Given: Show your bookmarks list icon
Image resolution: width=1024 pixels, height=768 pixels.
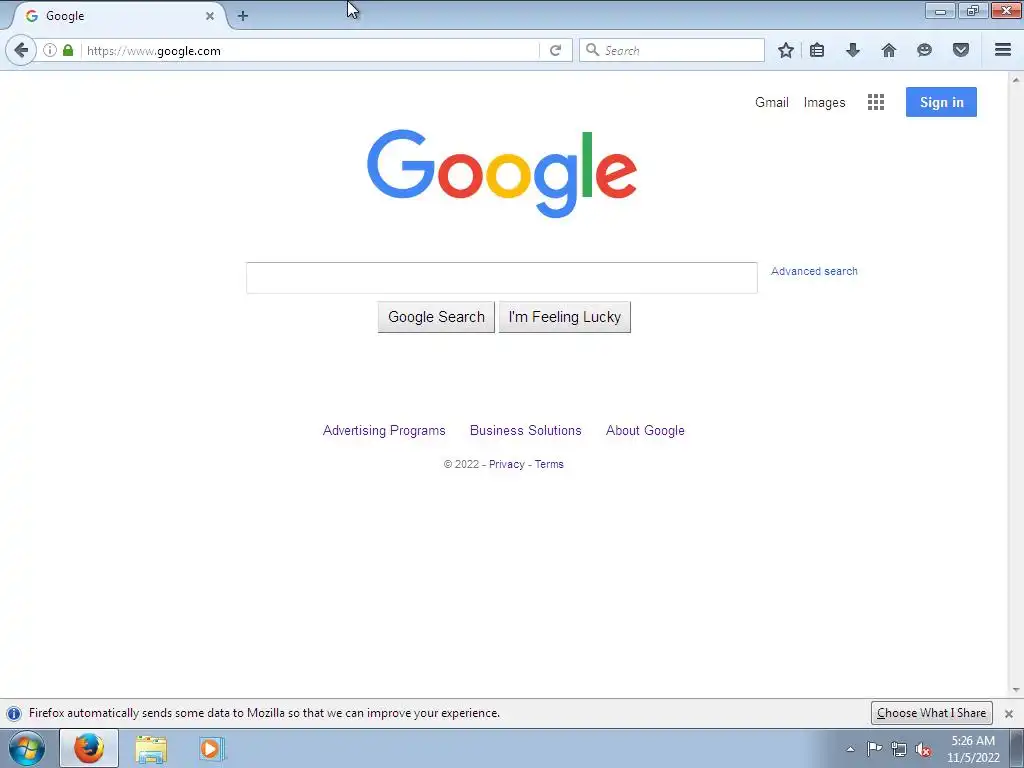Looking at the screenshot, I should tap(817, 50).
